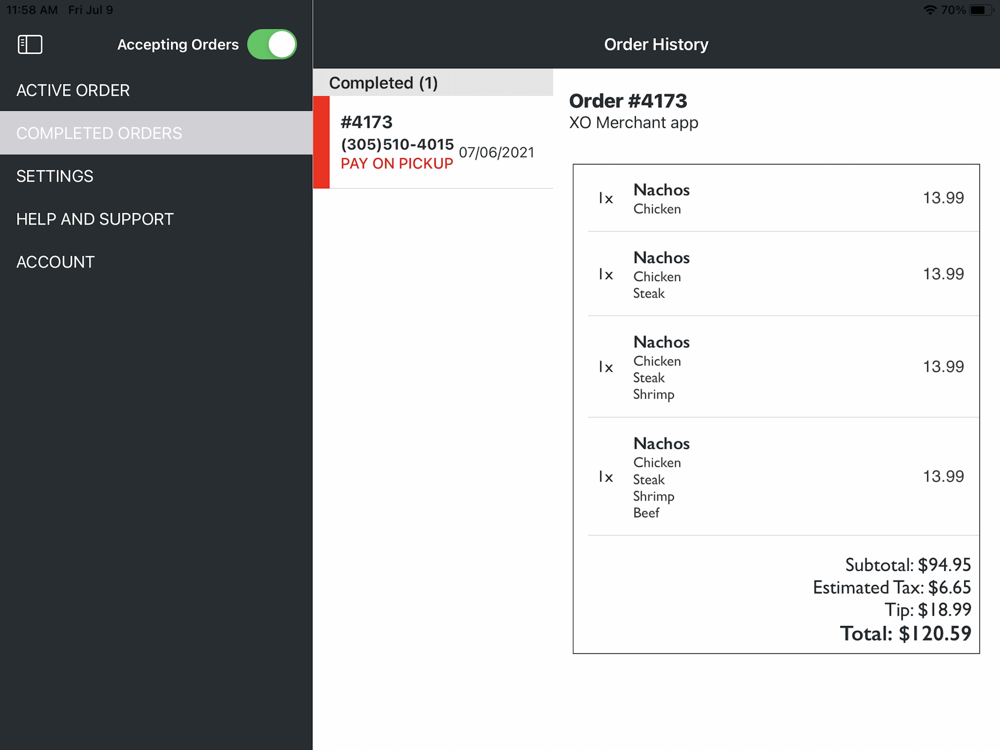
Task: Go to Help and Support
Action: pos(156,219)
